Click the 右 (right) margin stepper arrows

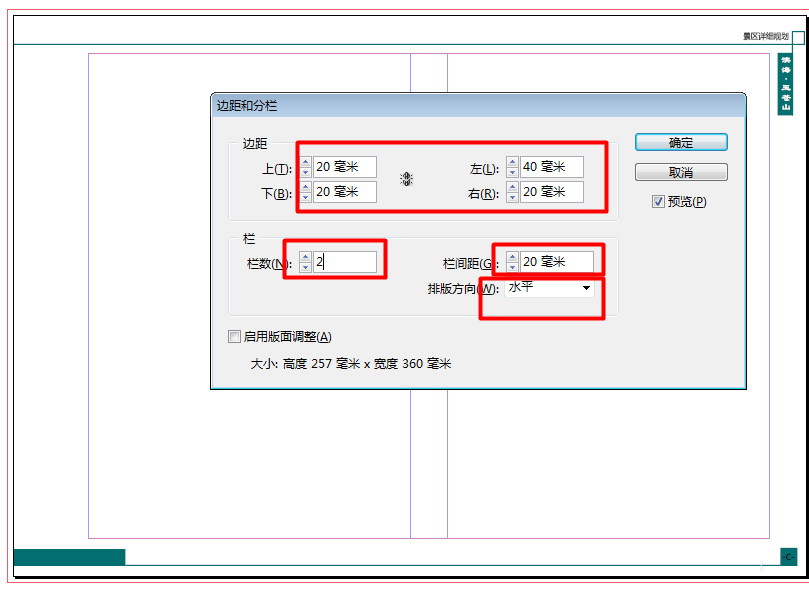pos(512,192)
